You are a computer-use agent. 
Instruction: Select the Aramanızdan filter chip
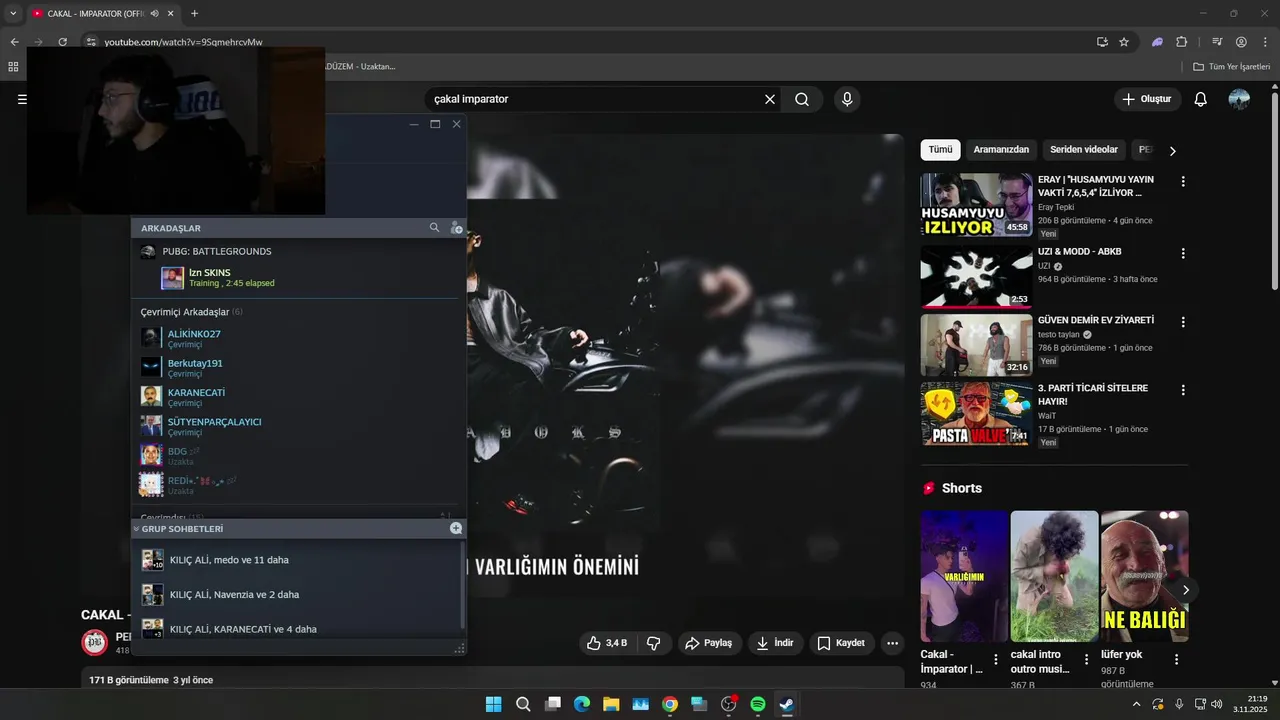[x=1001, y=150]
